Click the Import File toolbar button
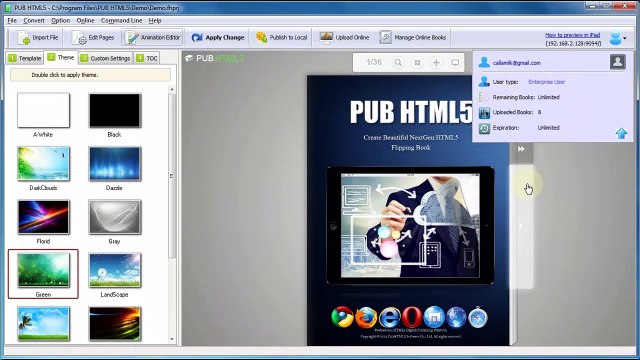640x360 pixels. tap(38, 38)
